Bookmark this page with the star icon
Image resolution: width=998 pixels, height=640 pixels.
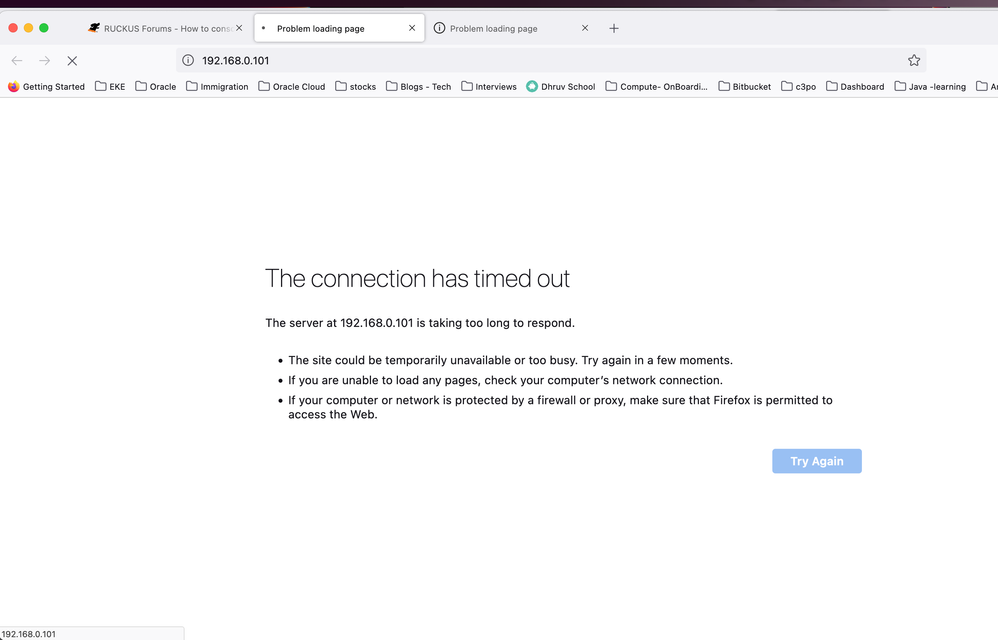913,60
